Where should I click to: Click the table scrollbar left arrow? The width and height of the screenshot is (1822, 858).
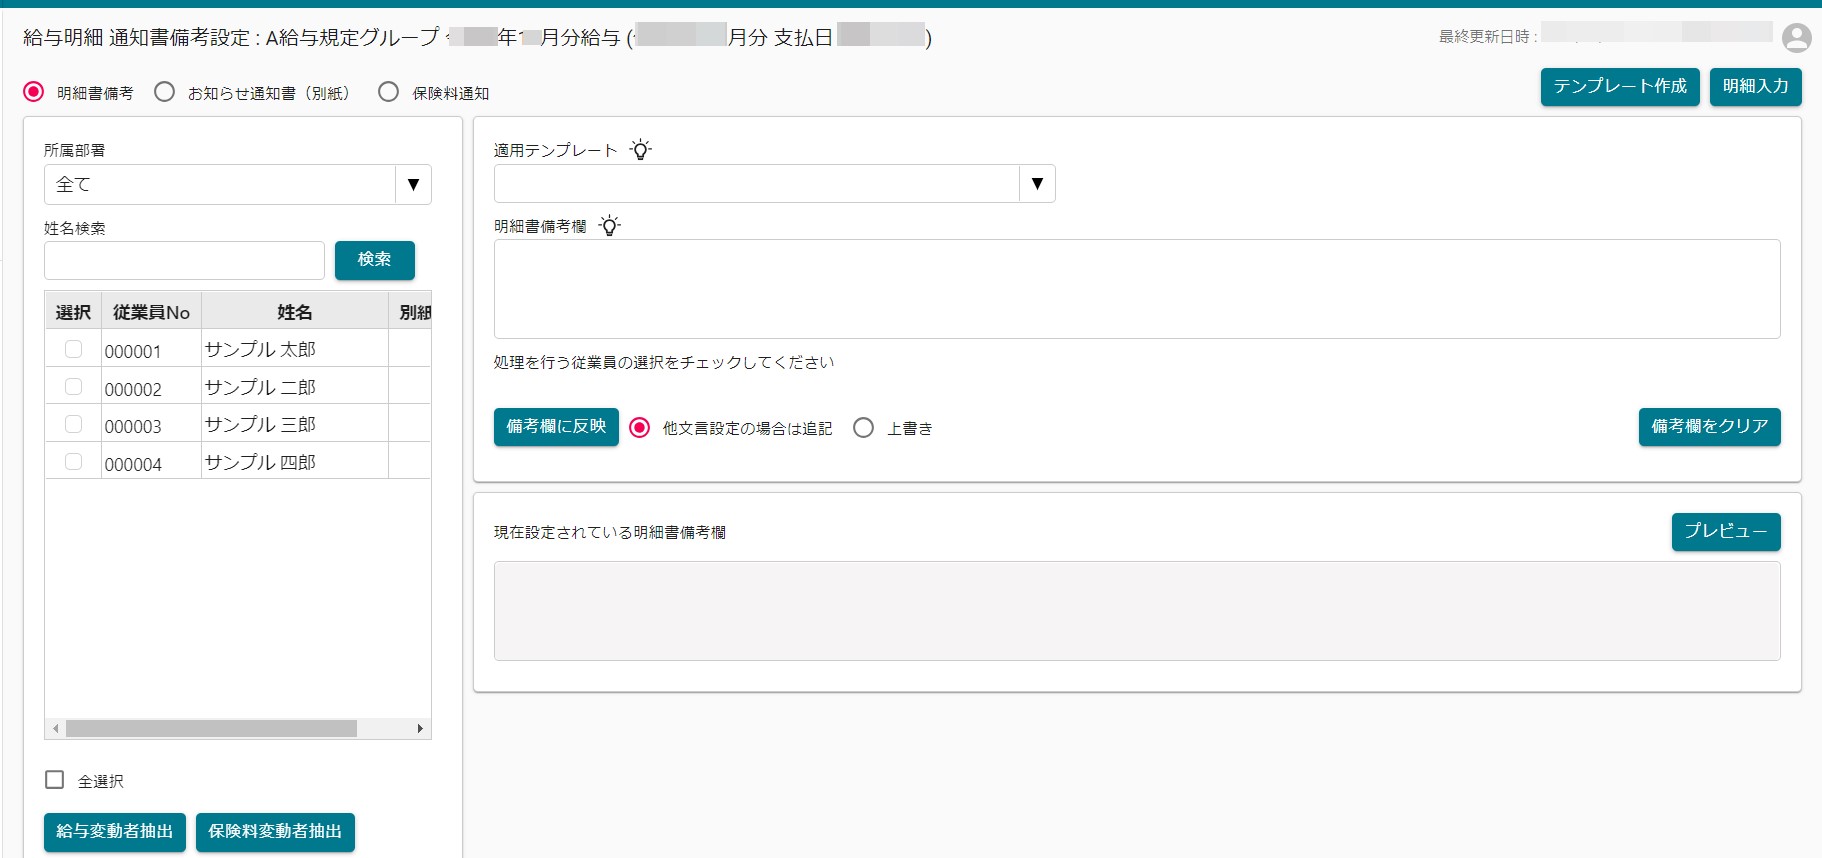pos(56,729)
